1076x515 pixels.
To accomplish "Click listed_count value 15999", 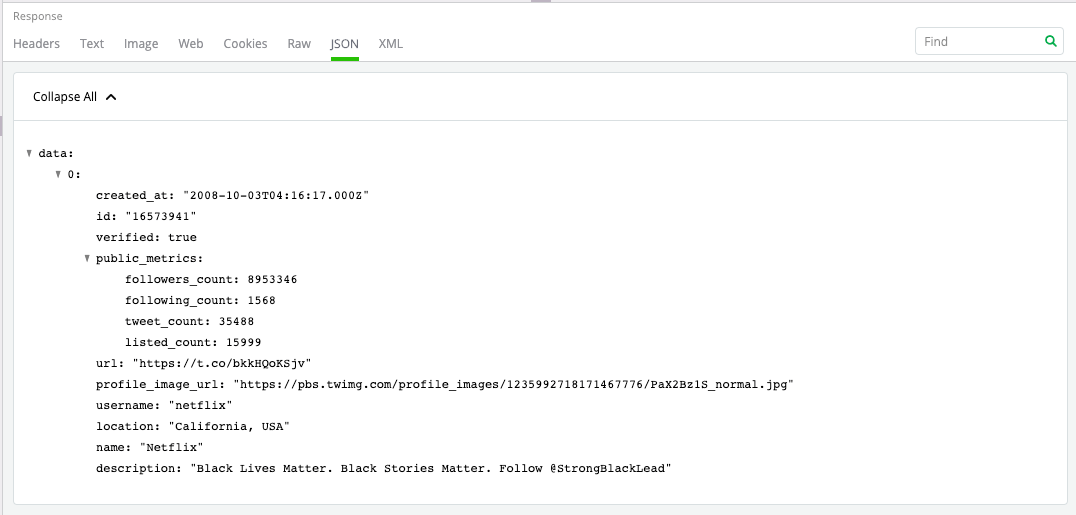I will (244, 342).
